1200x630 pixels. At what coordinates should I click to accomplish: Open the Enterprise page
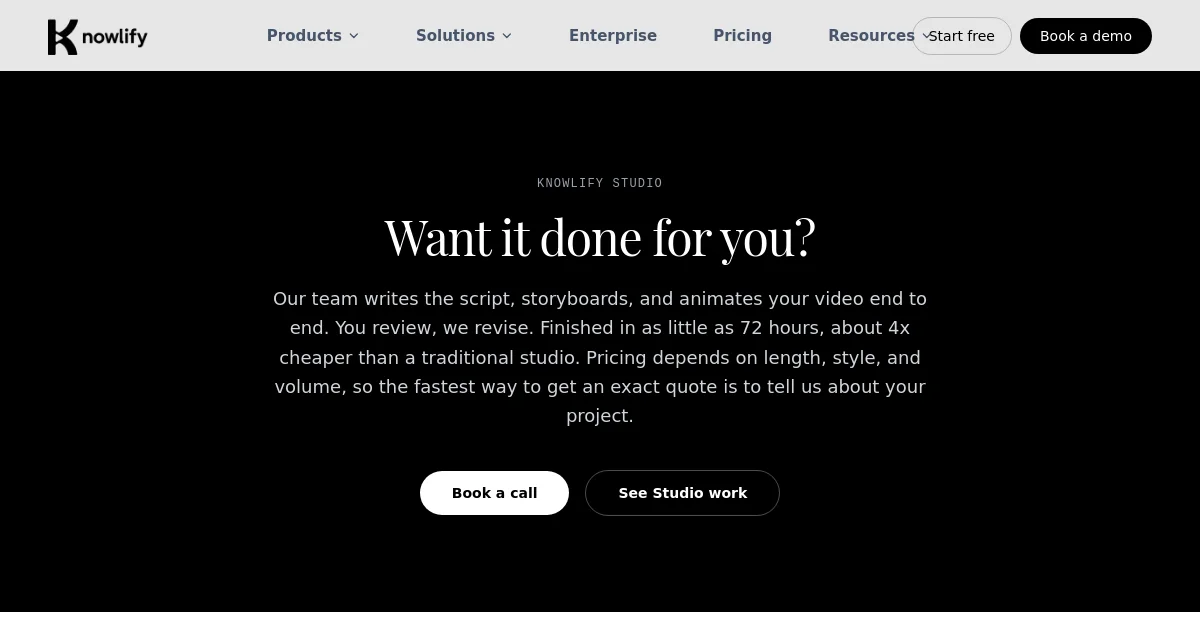pyautogui.click(x=613, y=36)
